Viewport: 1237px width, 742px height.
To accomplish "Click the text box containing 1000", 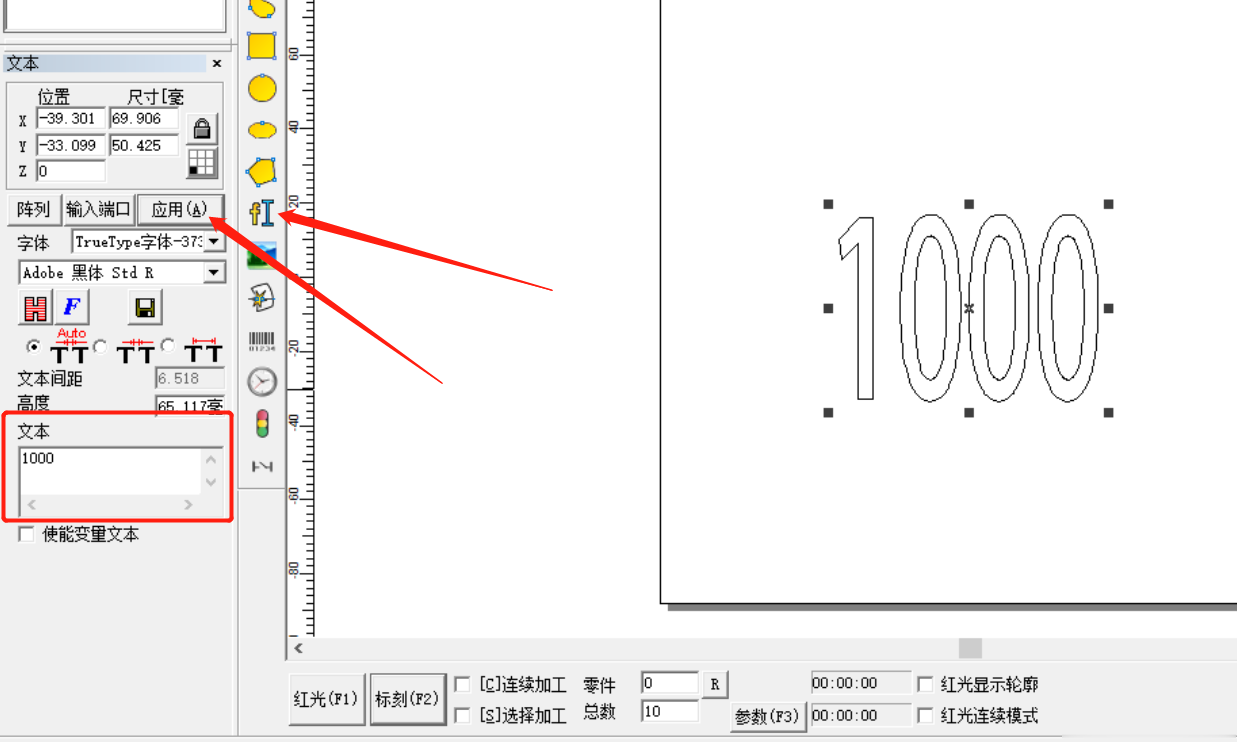I will tap(110, 471).
